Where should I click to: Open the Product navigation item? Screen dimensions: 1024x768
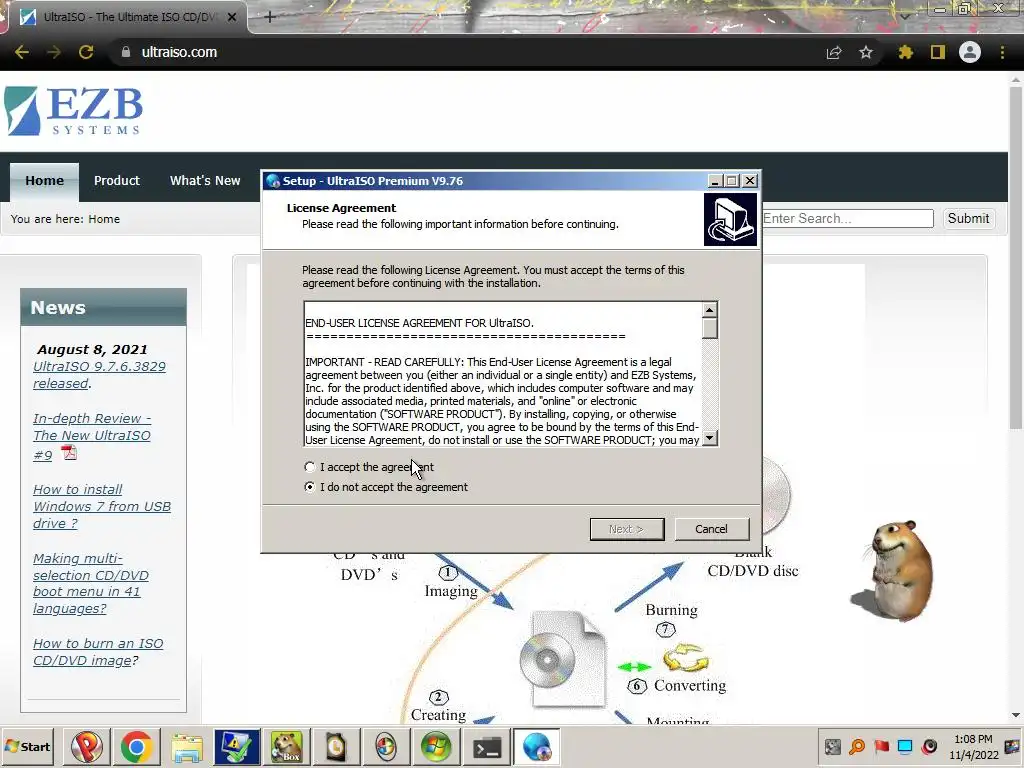(x=117, y=181)
